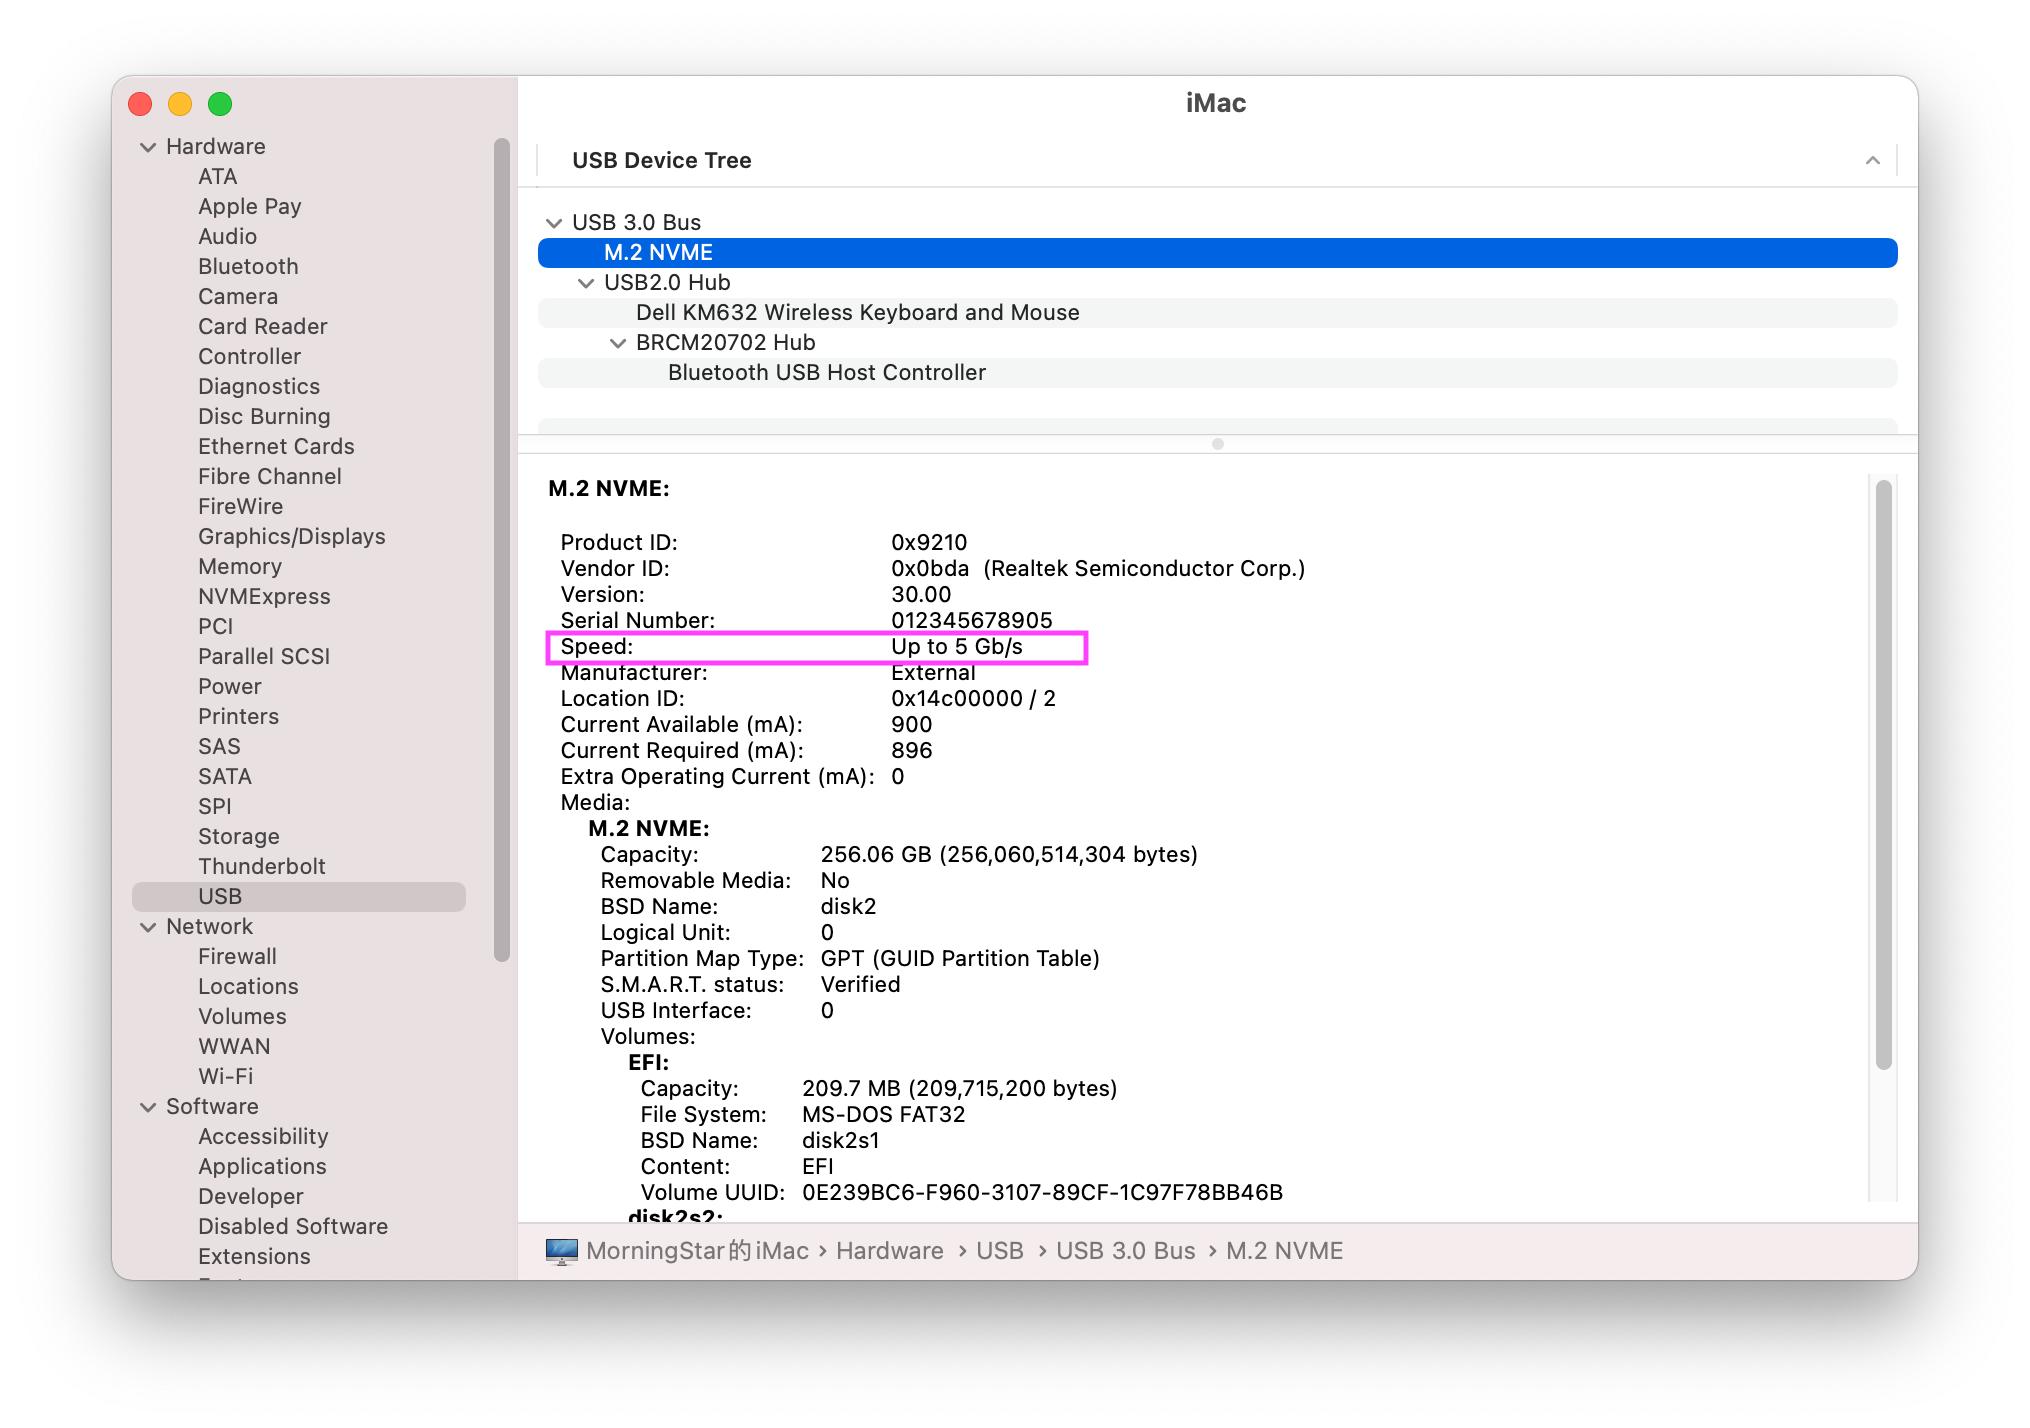Click the green fullscreen window button

[220, 104]
